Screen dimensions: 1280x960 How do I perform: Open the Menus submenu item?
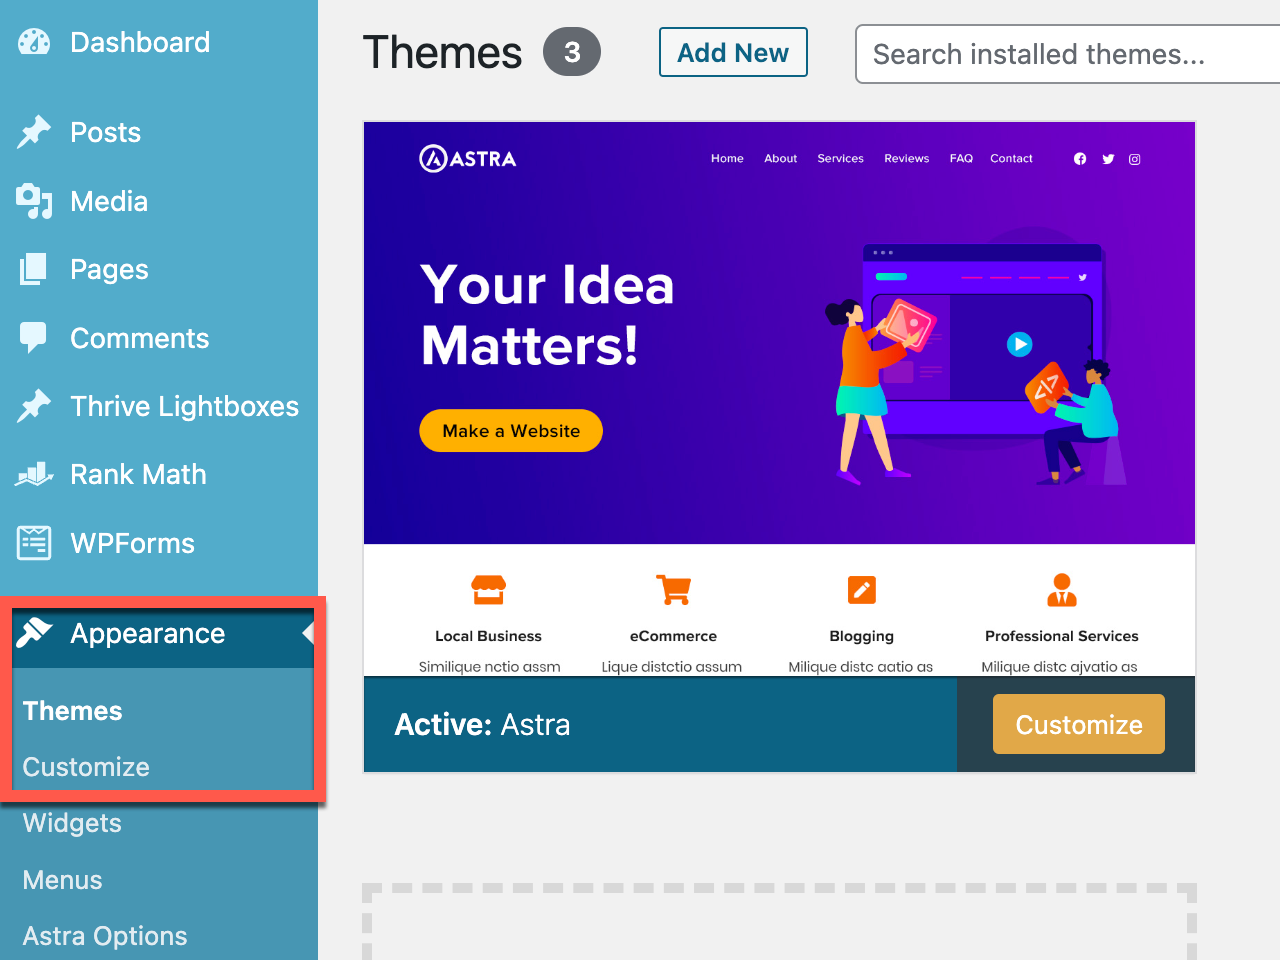point(62,880)
